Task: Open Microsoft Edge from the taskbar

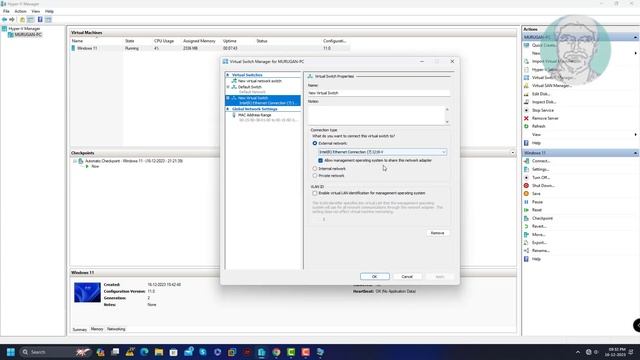Action: point(144,352)
